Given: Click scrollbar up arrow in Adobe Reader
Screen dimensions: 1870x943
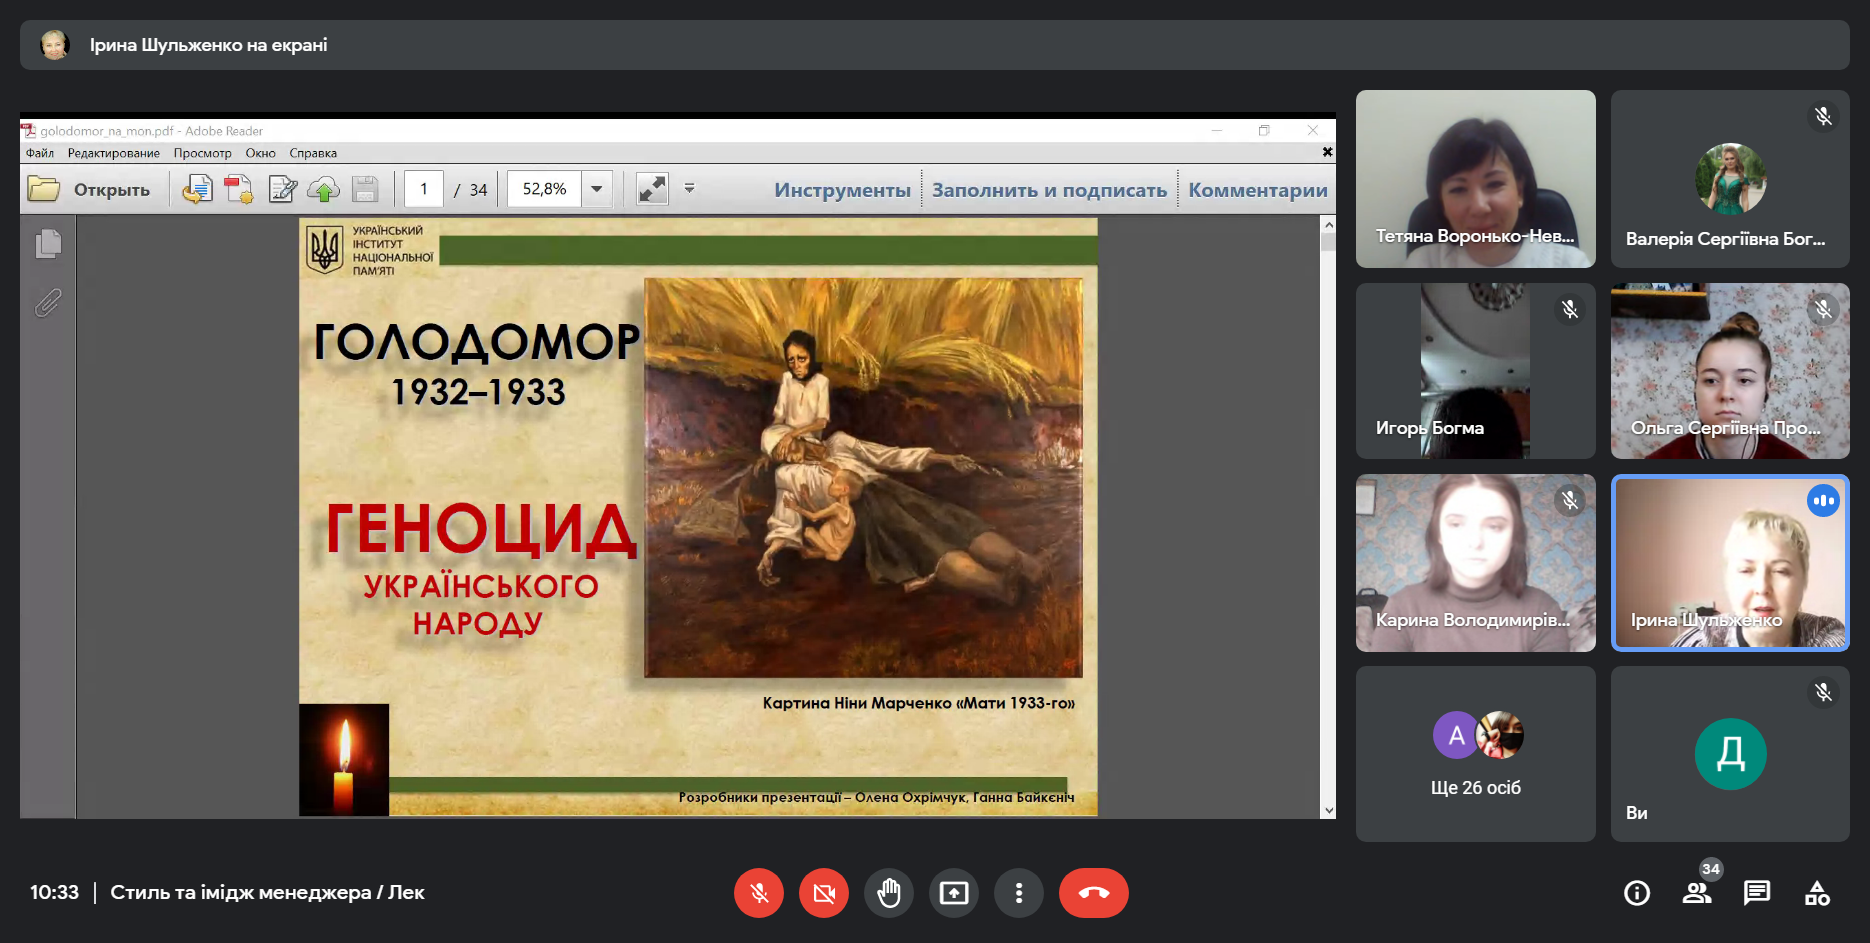Looking at the screenshot, I should 1328,226.
